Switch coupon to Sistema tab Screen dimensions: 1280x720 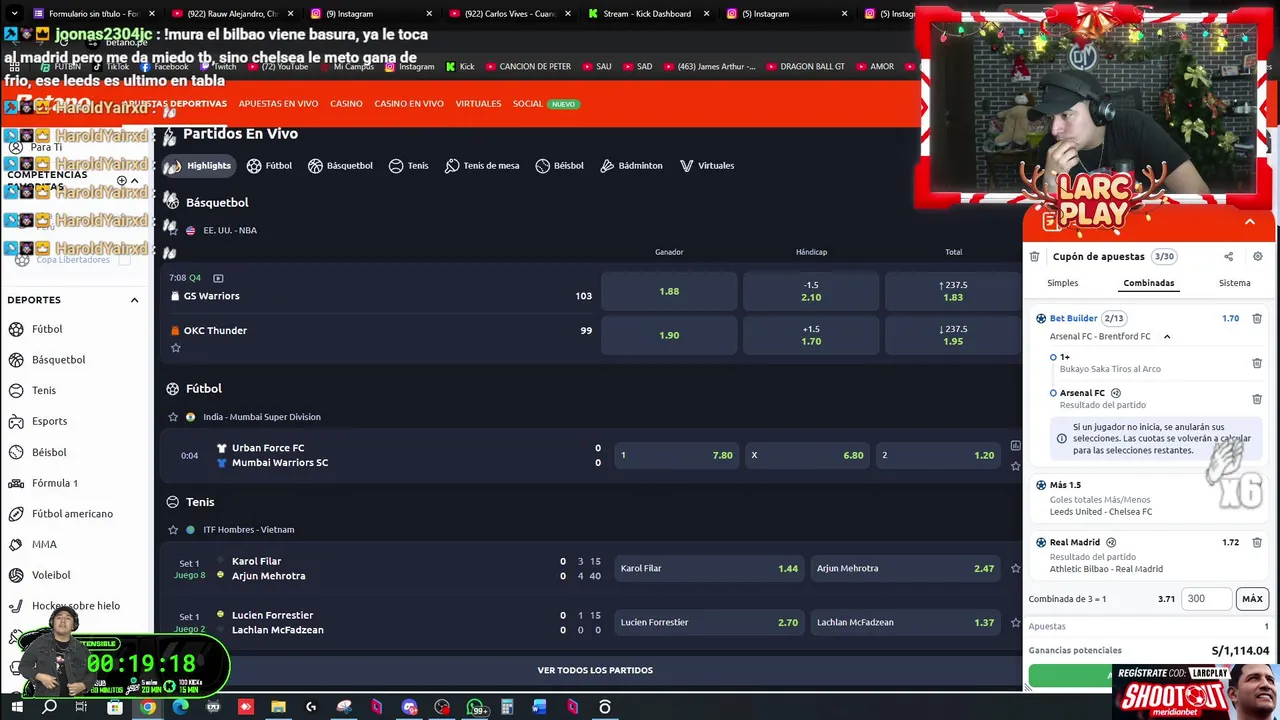pyautogui.click(x=1234, y=283)
